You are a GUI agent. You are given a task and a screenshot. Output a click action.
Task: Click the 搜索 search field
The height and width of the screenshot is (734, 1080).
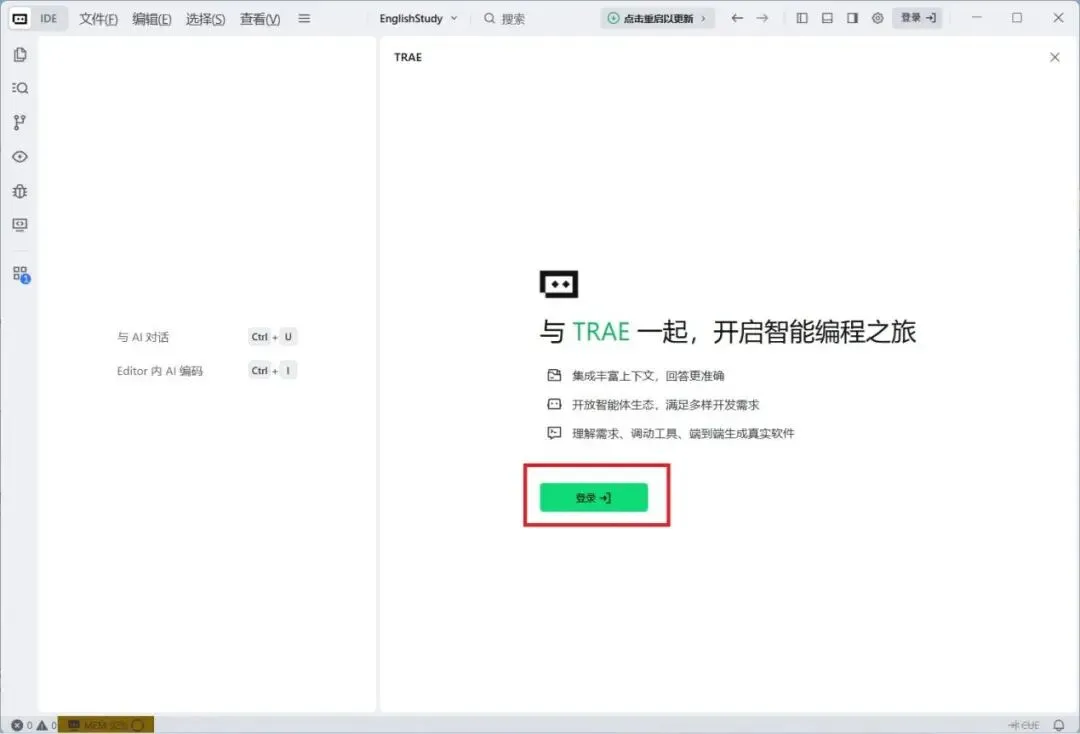pyautogui.click(x=504, y=19)
